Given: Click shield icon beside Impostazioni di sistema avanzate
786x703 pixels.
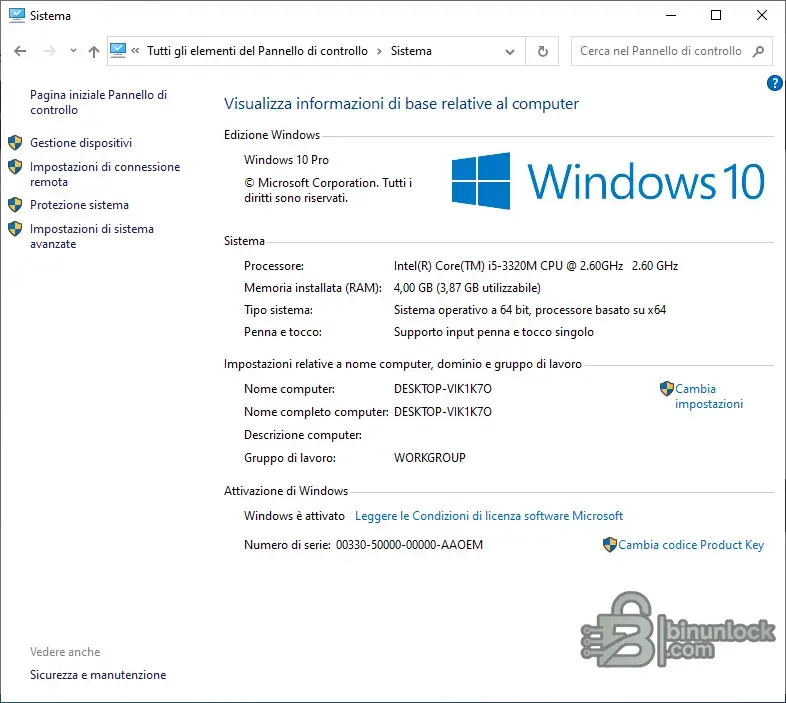Looking at the screenshot, I should pyautogui.click(x=15, y=229).
